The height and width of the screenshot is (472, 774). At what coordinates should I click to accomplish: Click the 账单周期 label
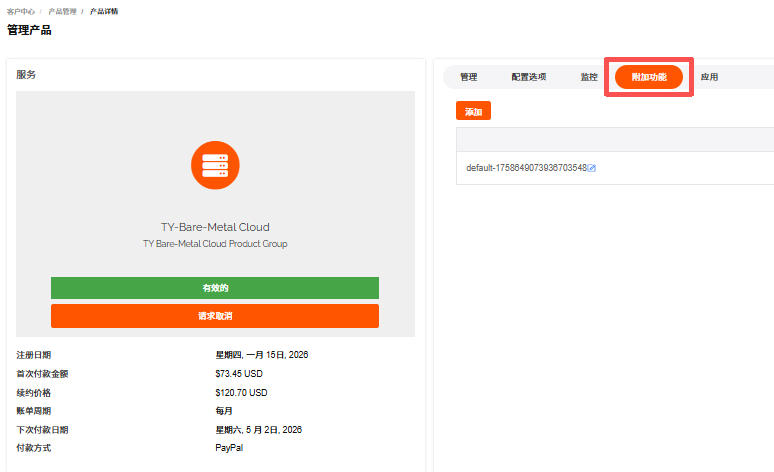pos(34,411)
